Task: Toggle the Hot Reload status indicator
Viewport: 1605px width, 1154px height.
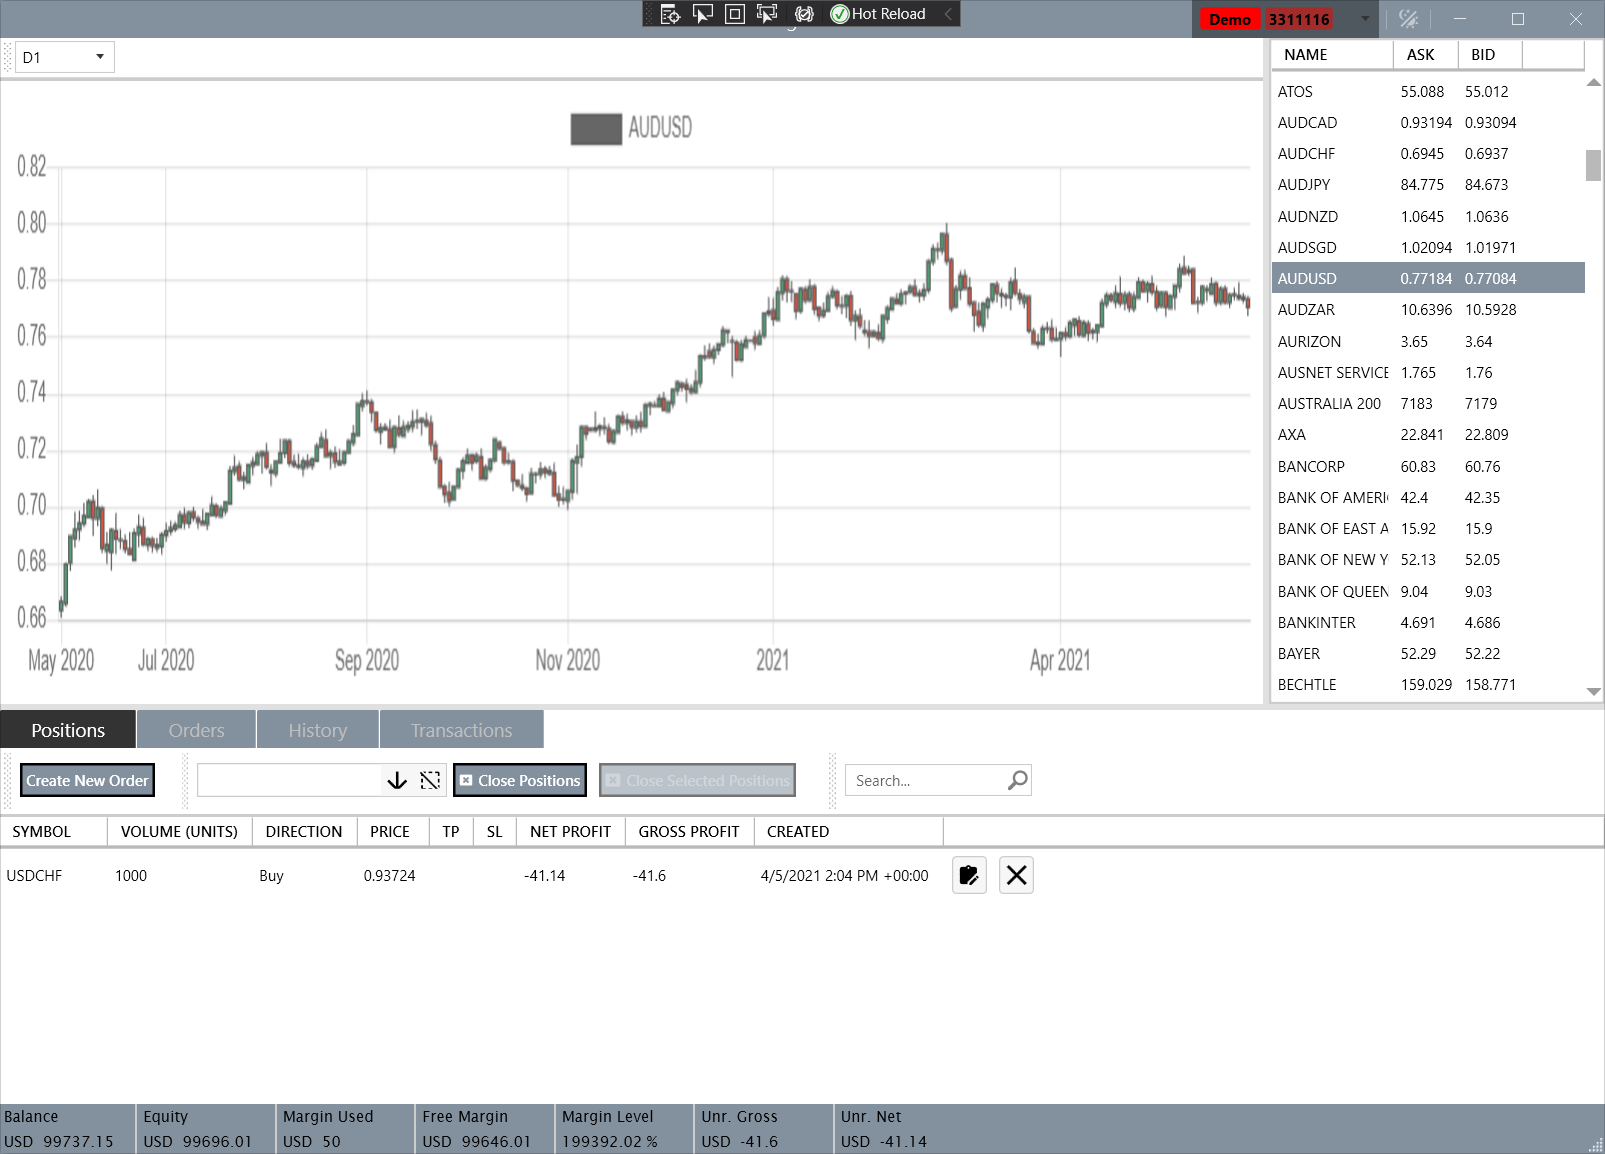Action: click(x=878, y=14)
